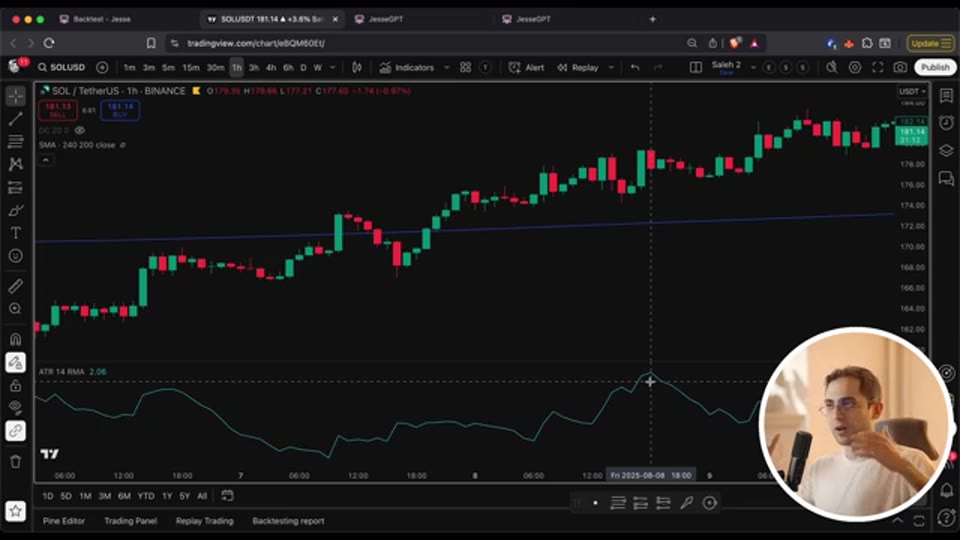
Task: Select the 1D date range
Action: [x=48, y=496]
